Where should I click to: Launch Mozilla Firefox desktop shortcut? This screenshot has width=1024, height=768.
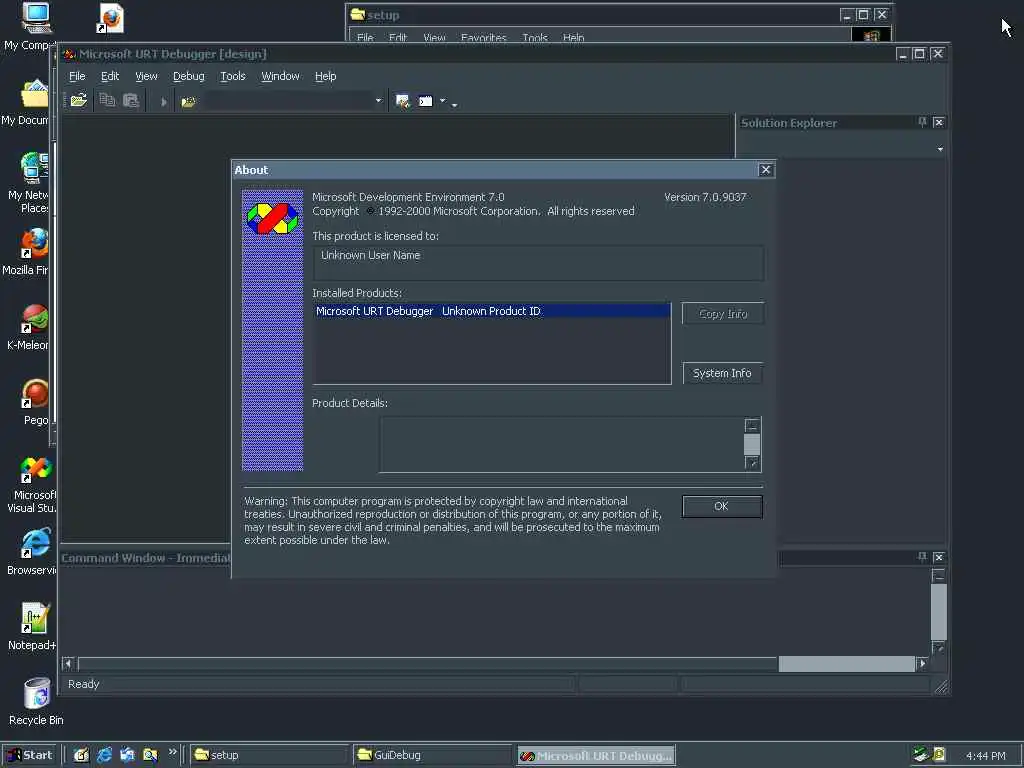tap(34, 244)
